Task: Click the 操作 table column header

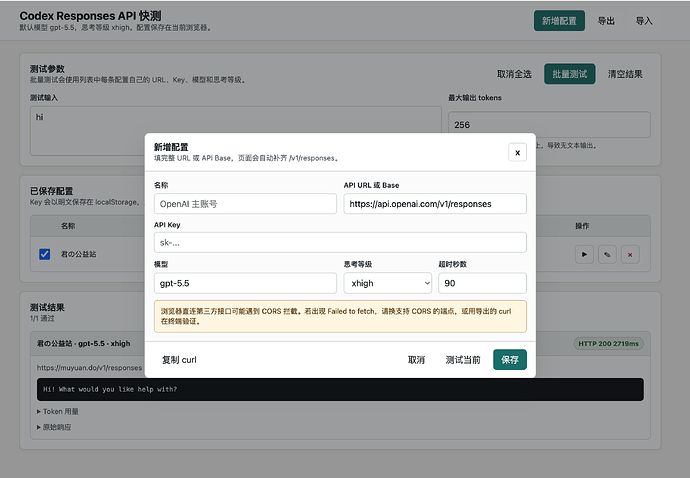Action: tap(582, 226)
